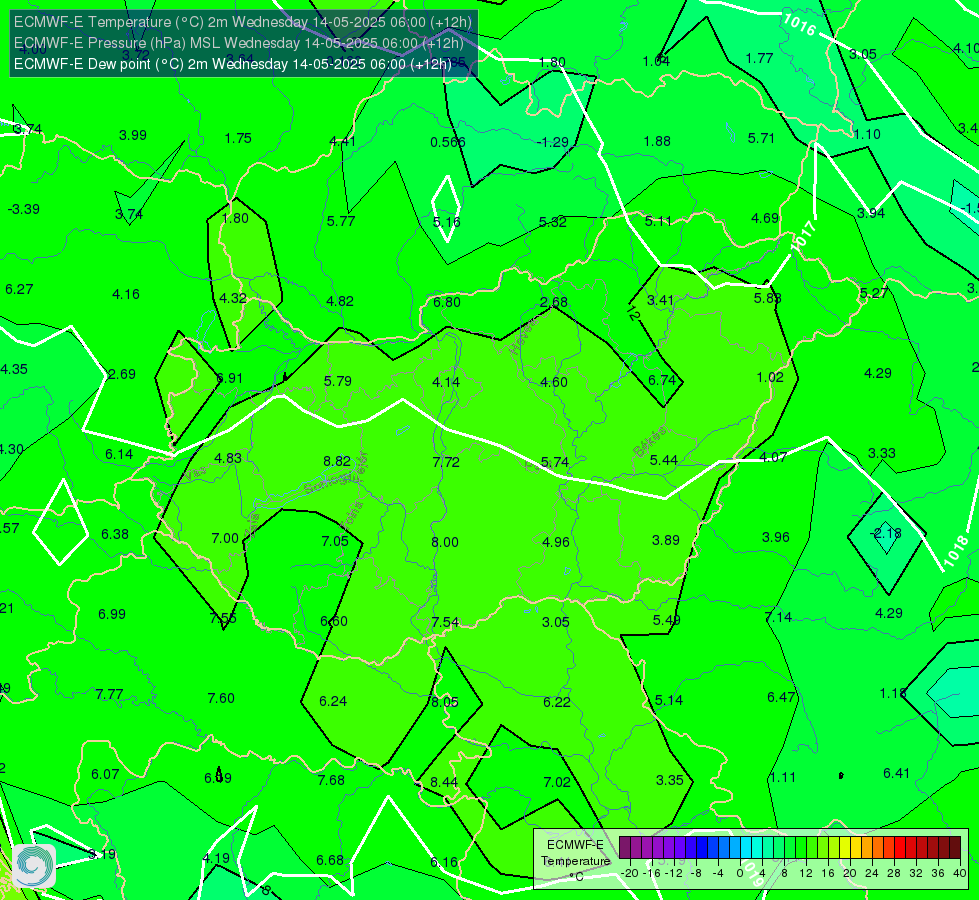Click the purple swatch above -20 in scale
The width and height of the screenshot is (979, 900).
pos(625,848)
